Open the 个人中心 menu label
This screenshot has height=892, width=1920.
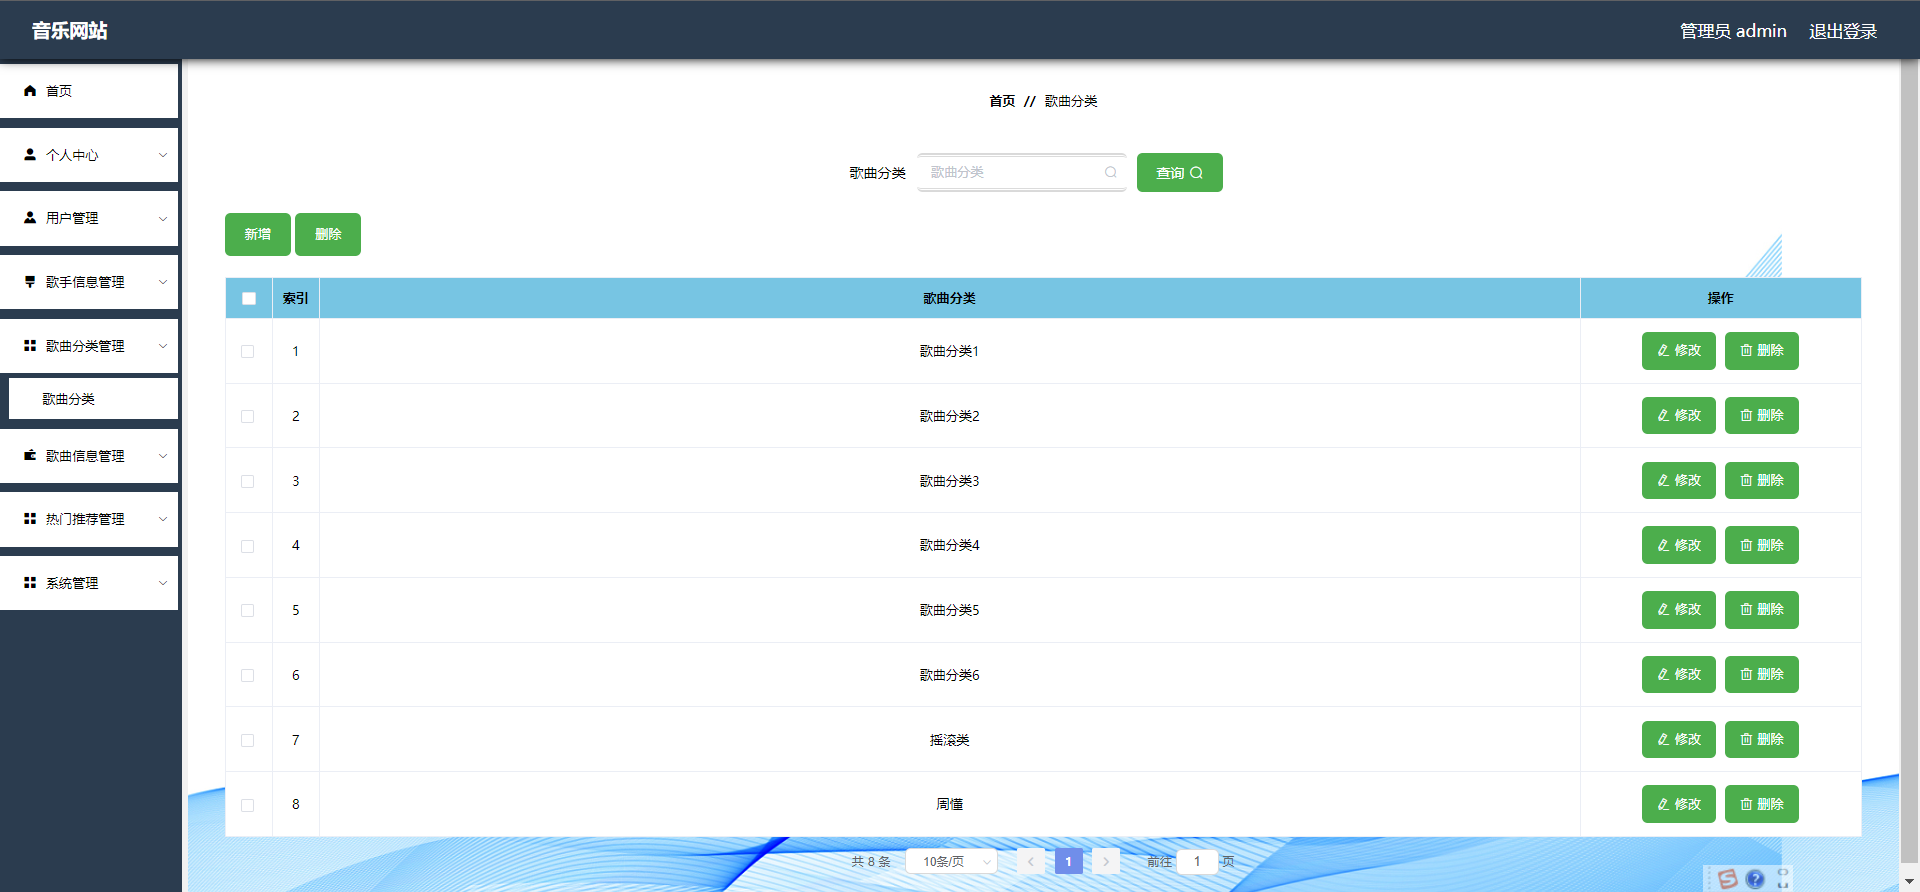click(72, 155)
